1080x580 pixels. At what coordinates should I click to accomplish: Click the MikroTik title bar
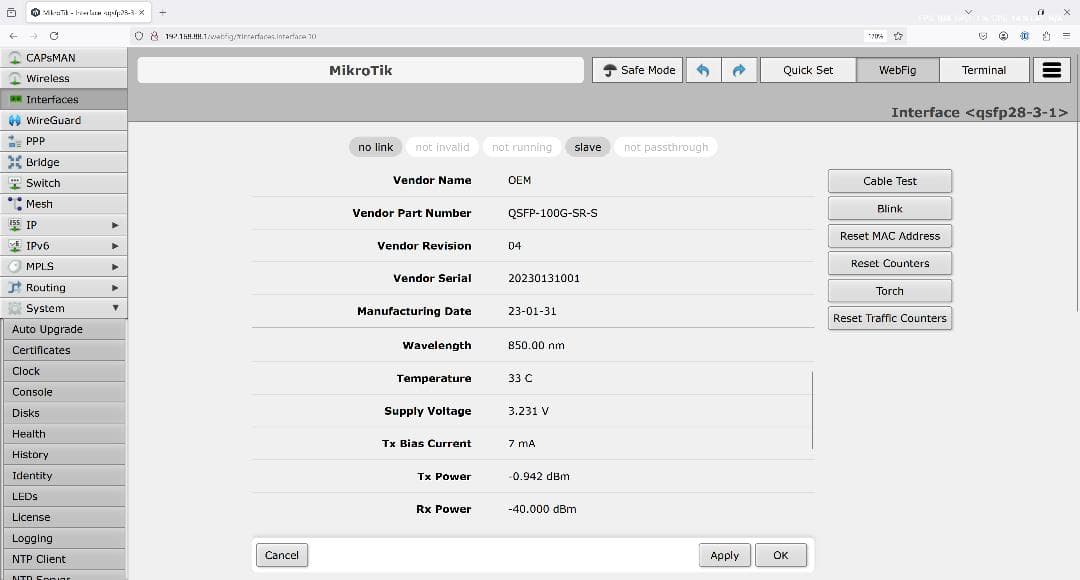click(360, 70)
